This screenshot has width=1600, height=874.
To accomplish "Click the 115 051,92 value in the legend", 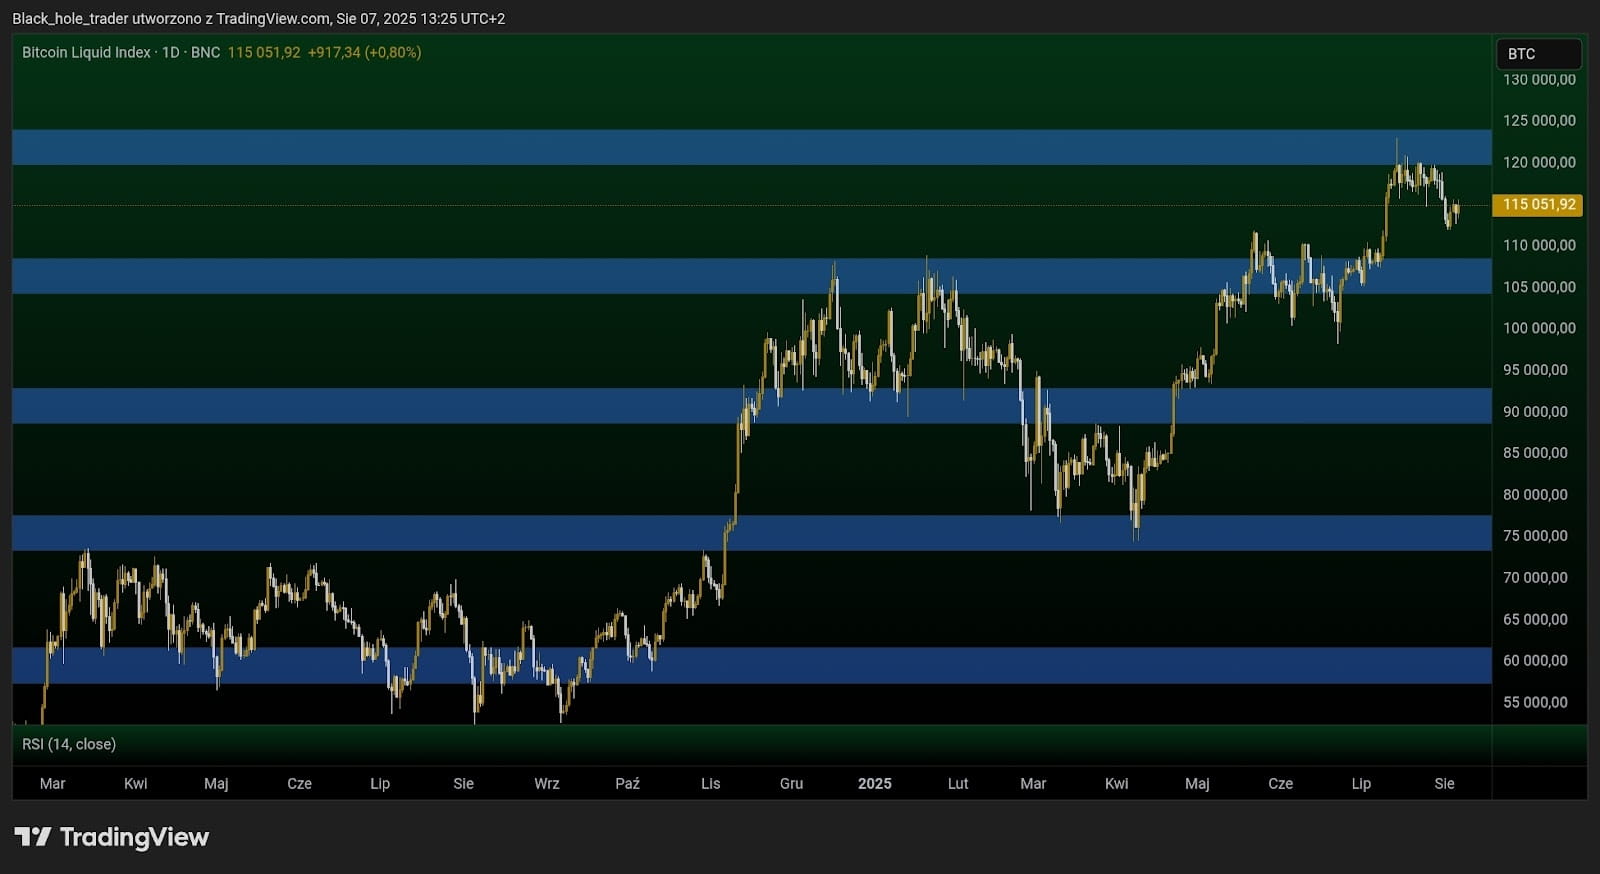I will [x=264, y=52].
